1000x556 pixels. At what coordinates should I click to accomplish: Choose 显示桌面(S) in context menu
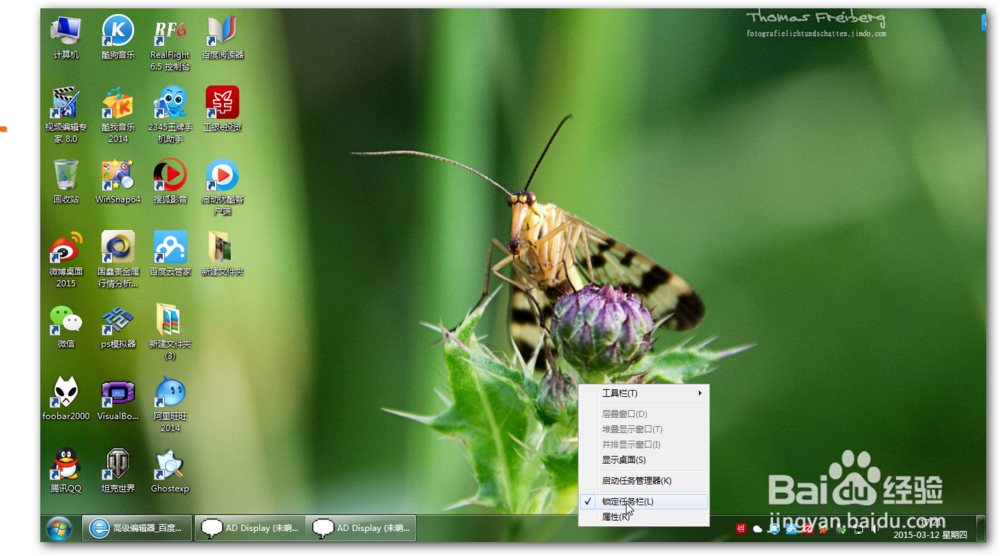(643, 460)
